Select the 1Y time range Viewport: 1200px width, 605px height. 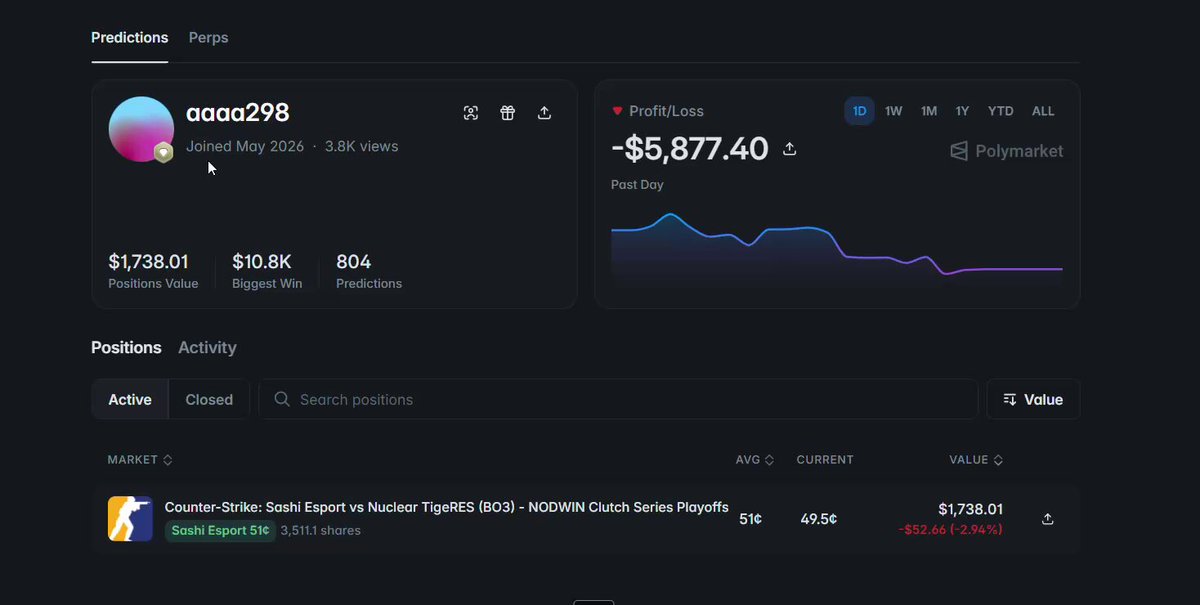click(962, 111)
